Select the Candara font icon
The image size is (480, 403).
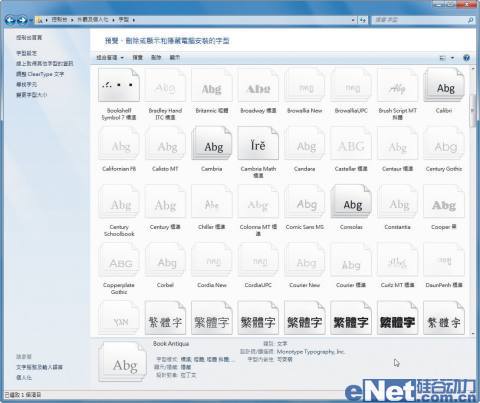tap(304, 143)
